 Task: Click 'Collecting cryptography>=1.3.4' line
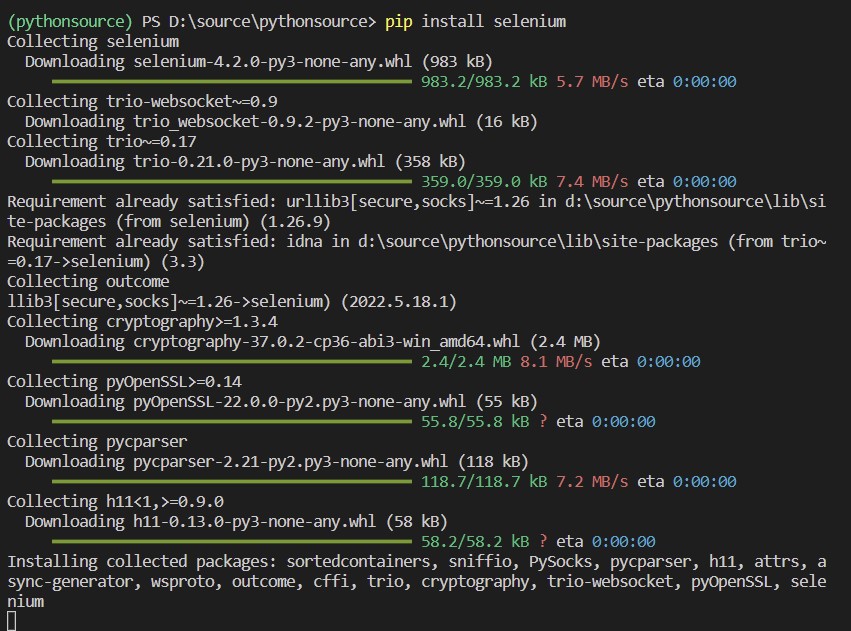click(x=142, y=322)
